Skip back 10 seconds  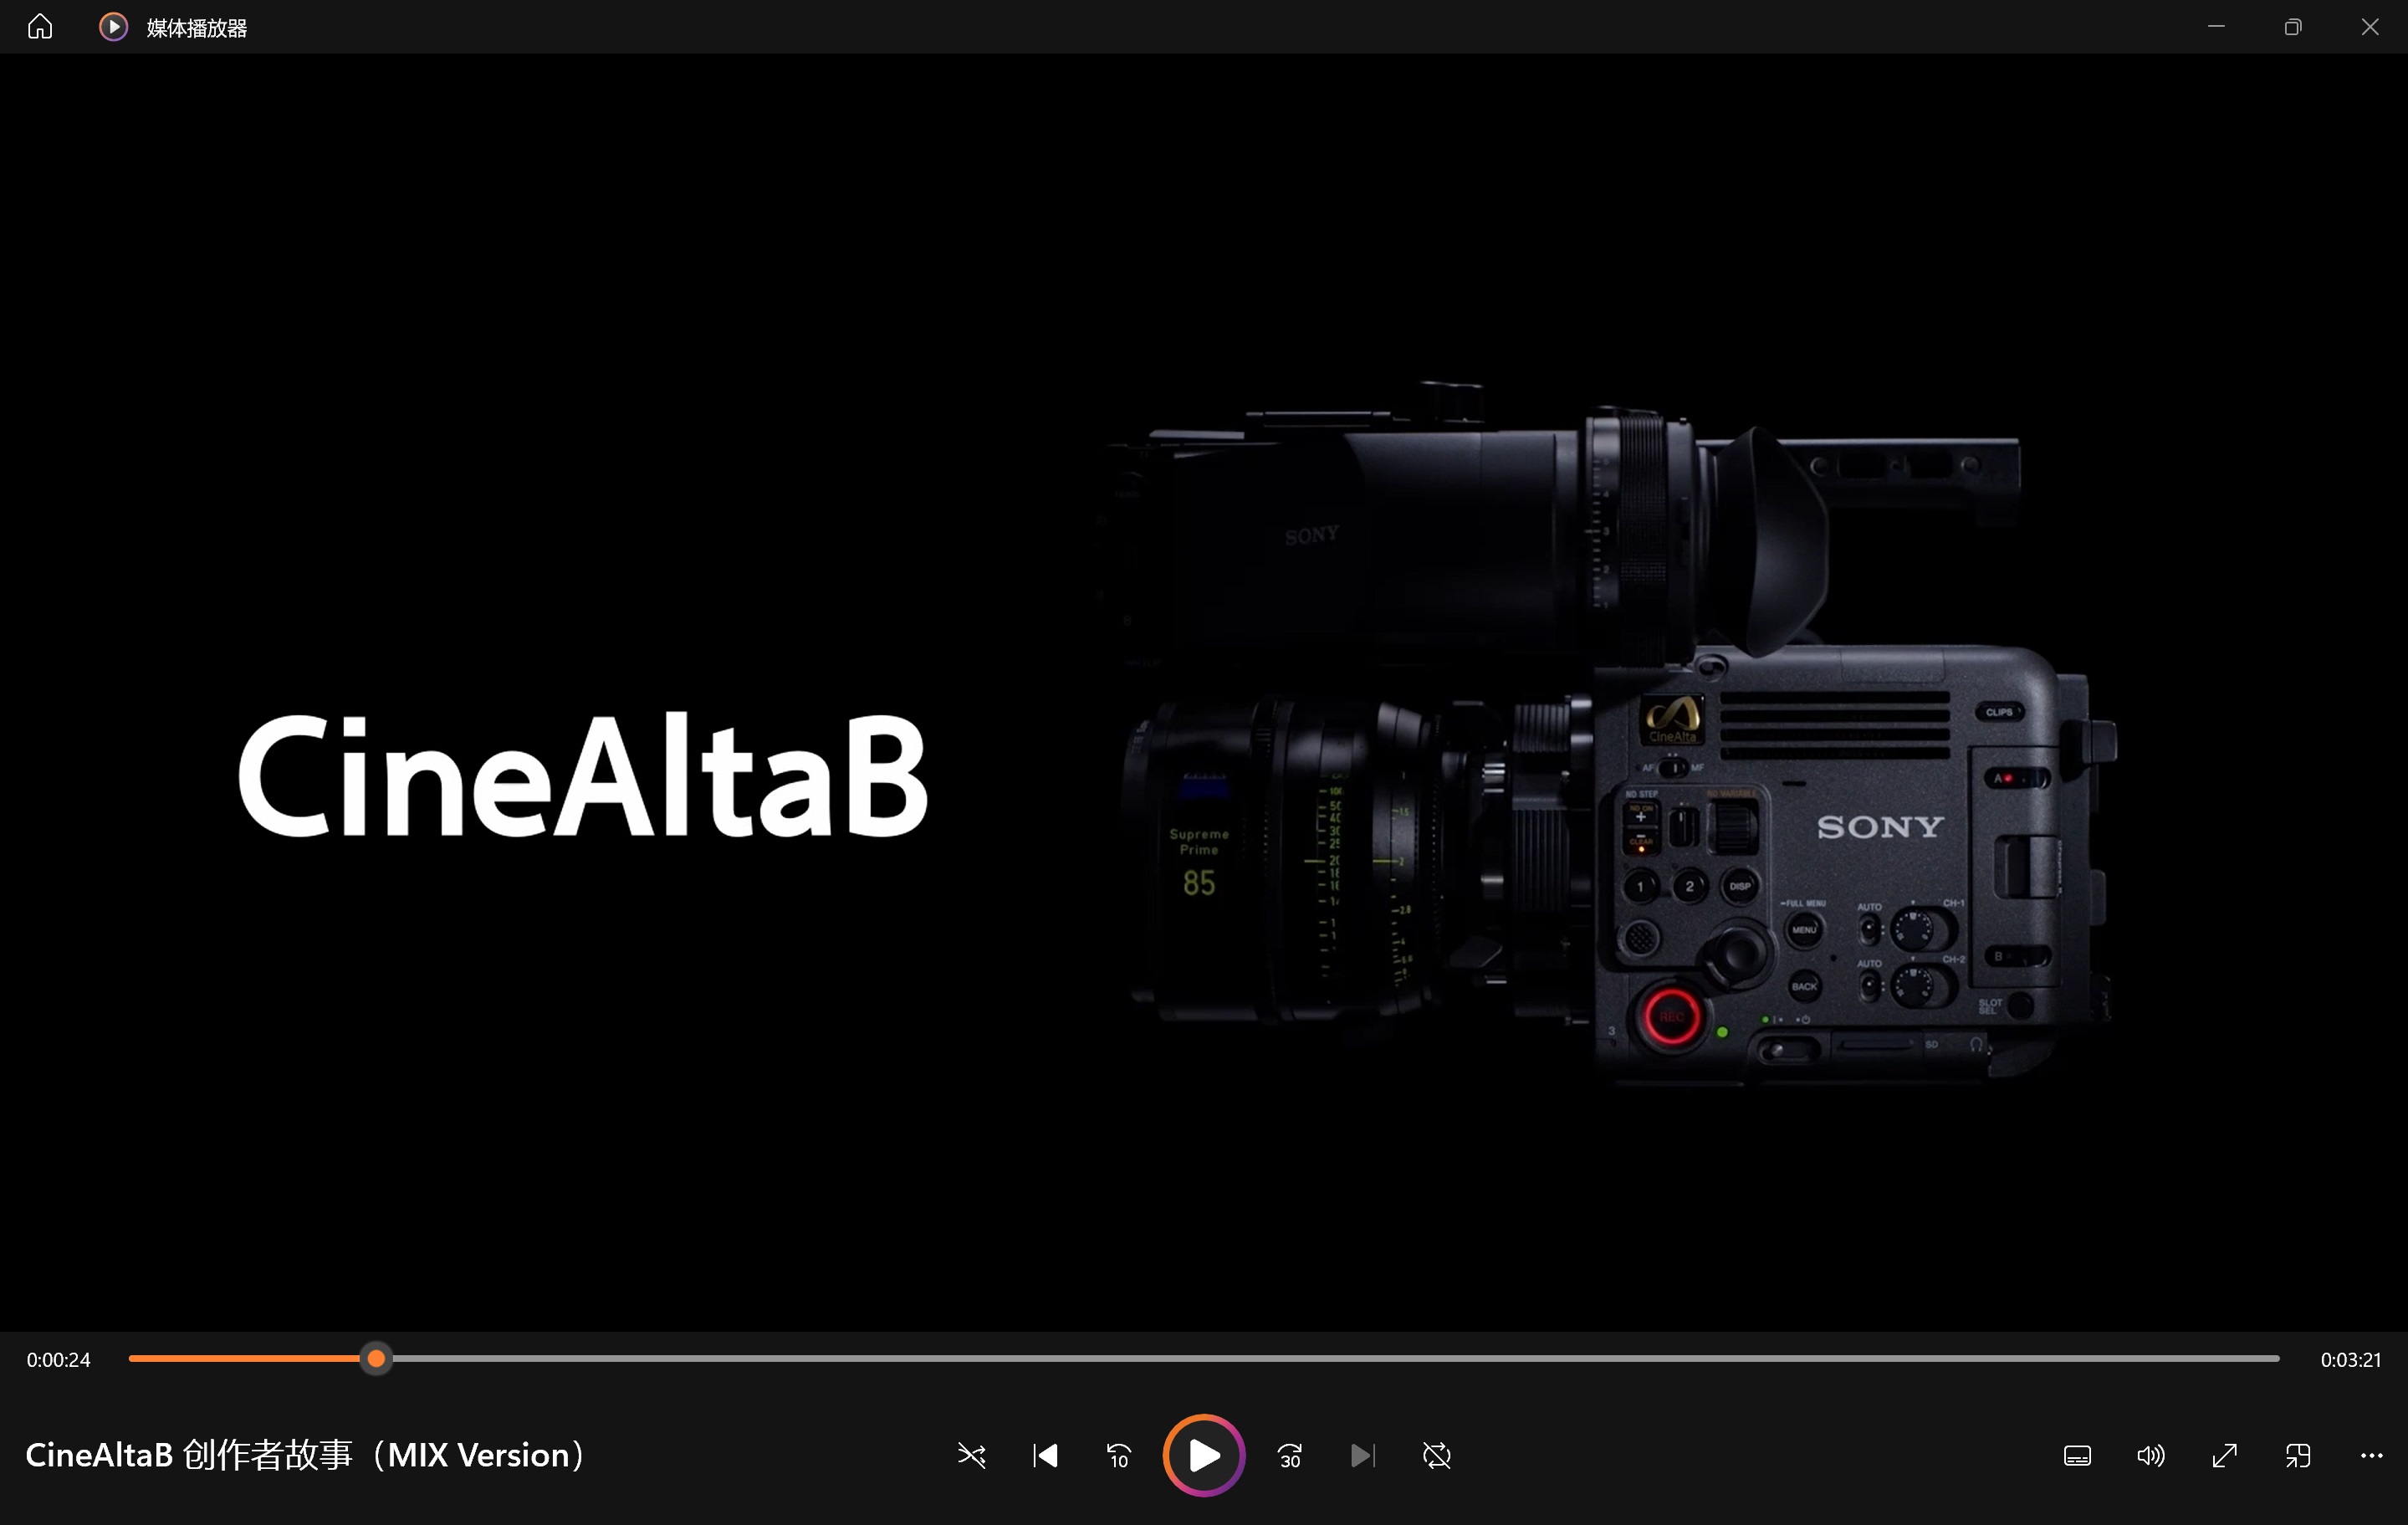pos(1118,1455)
